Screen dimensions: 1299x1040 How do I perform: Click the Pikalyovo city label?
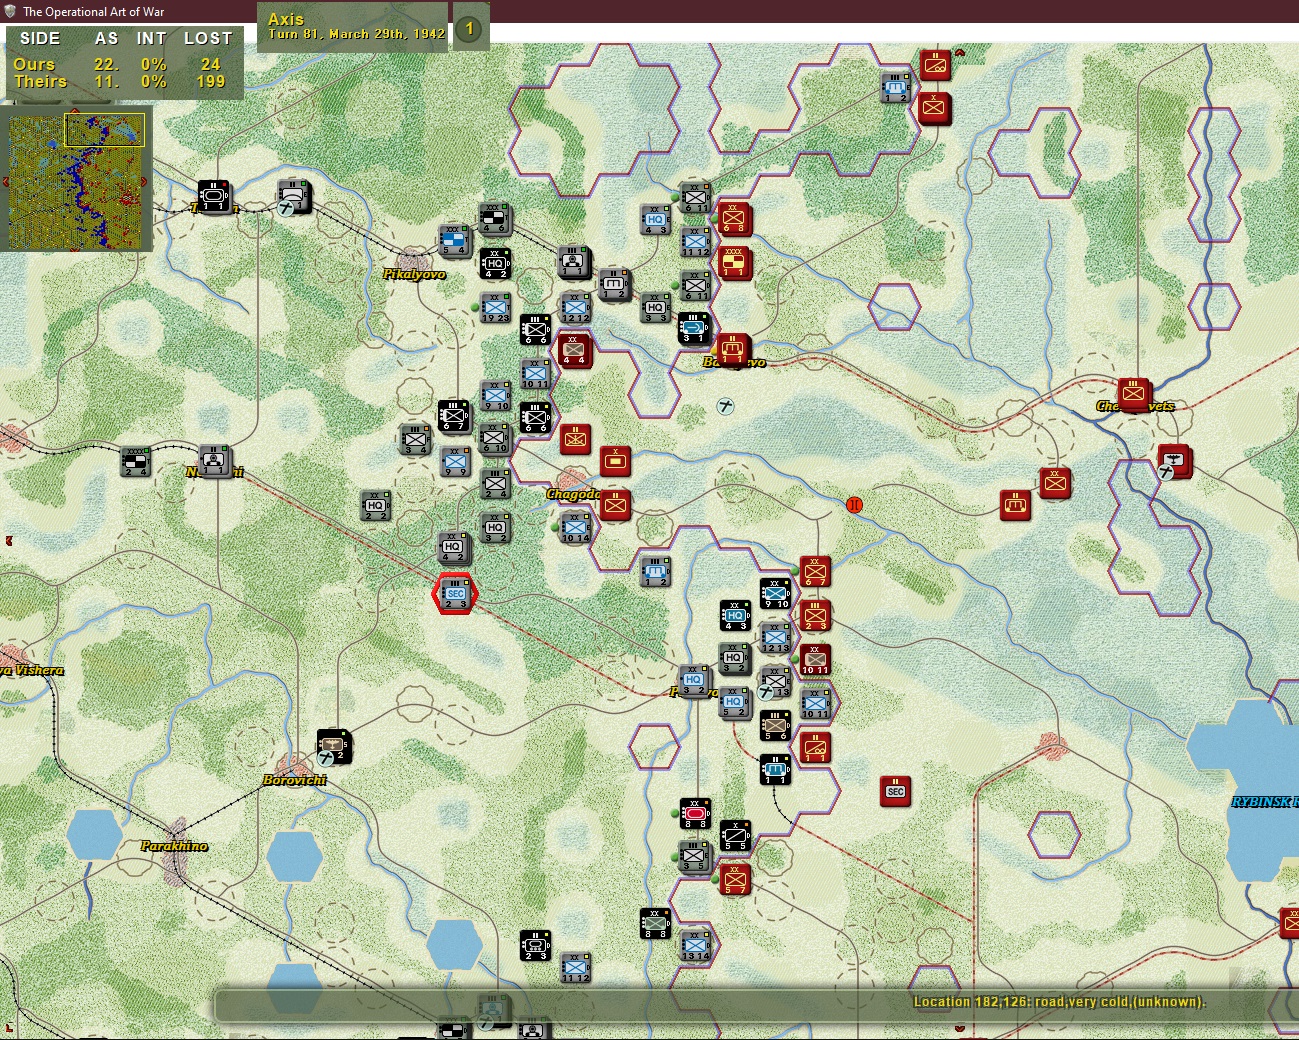(414, 274)
